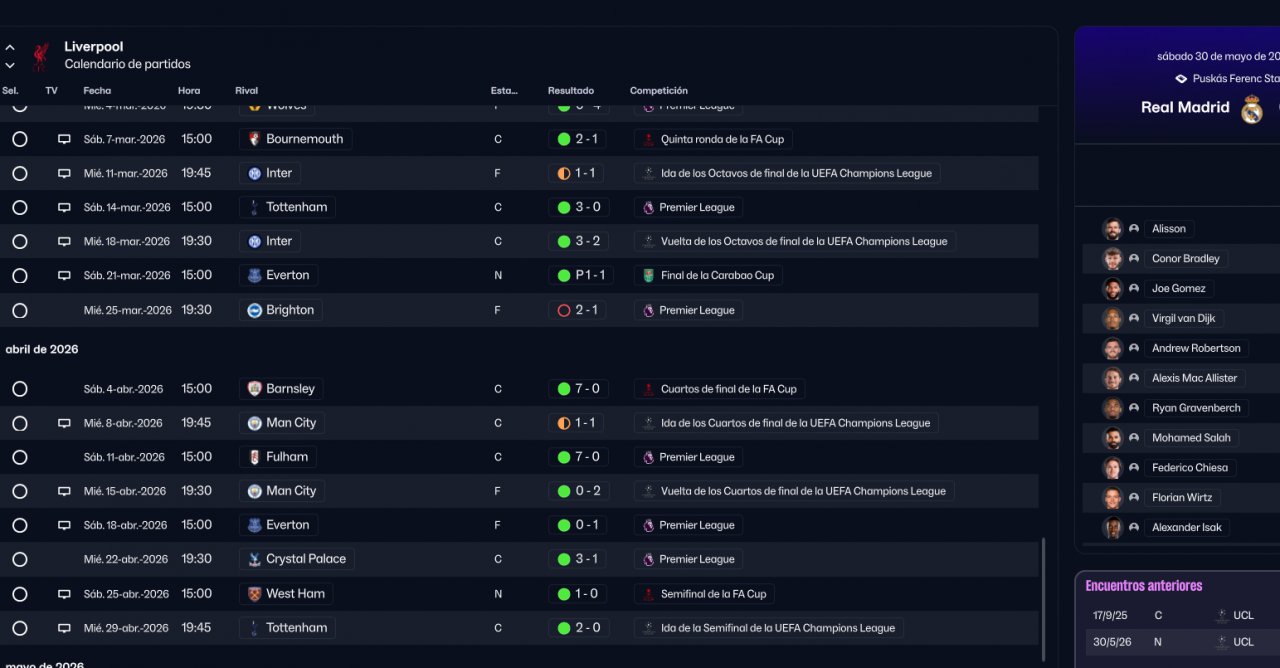Click the fixture list vertical scrollbar
The width and height of the screenshot is (1280, 668).
[x=1044, y=598]
